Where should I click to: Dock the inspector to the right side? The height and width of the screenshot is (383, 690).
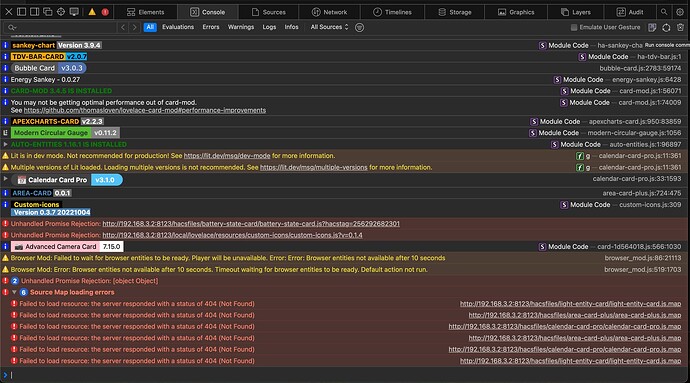click(x=34, y=12)
